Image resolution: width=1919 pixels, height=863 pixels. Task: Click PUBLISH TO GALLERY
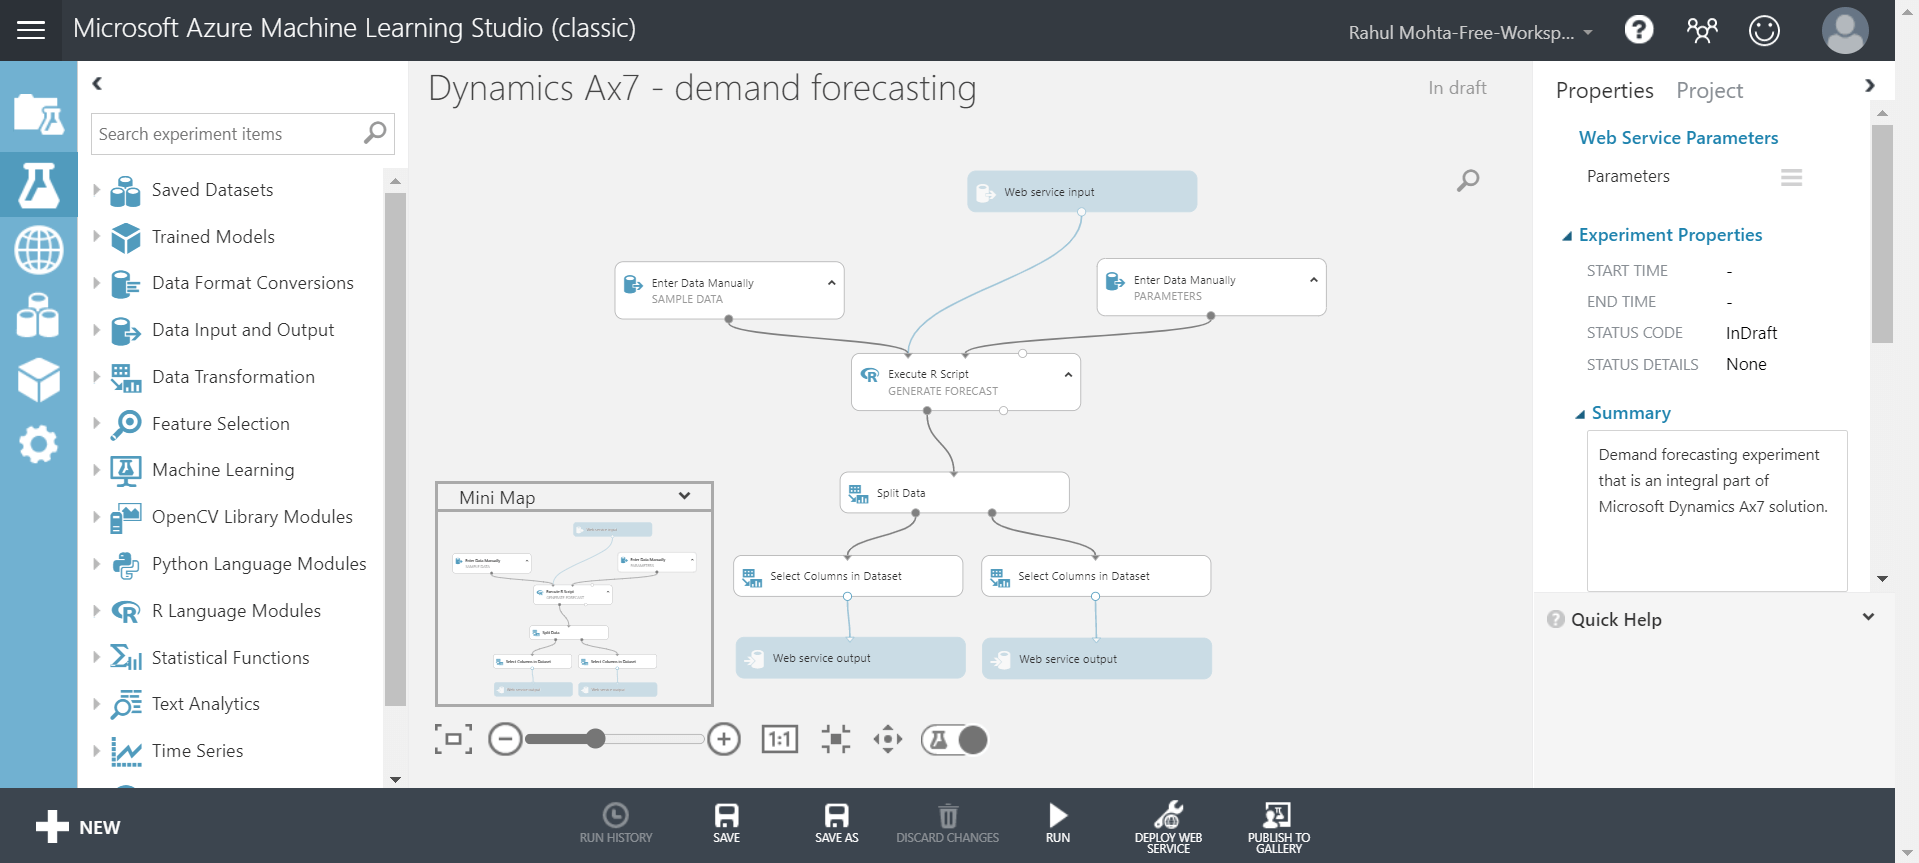pos(1279,827)
